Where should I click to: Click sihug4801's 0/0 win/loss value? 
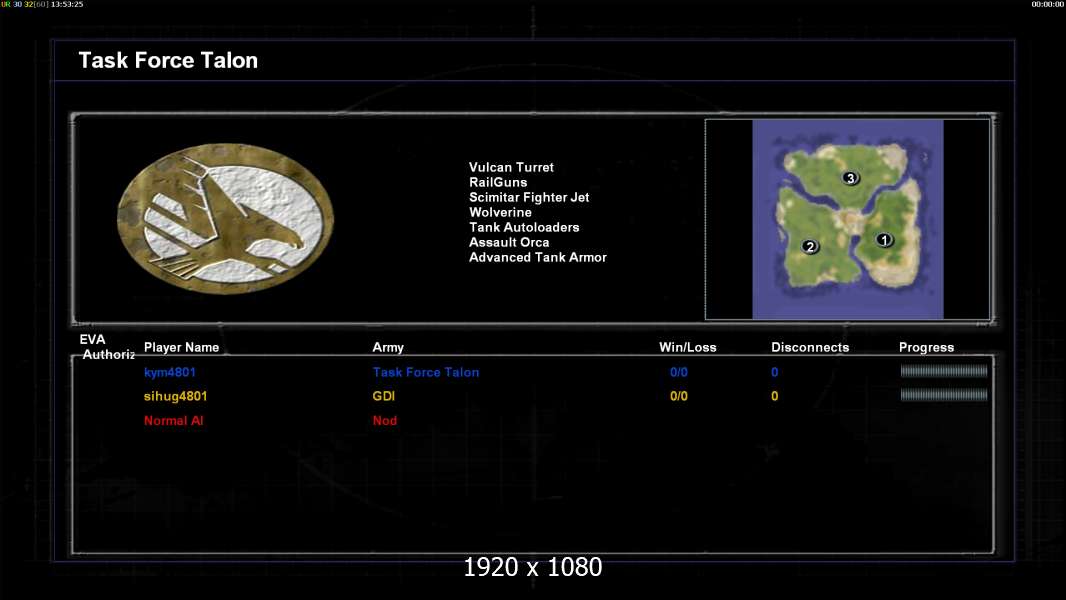(x=678, y=396)
